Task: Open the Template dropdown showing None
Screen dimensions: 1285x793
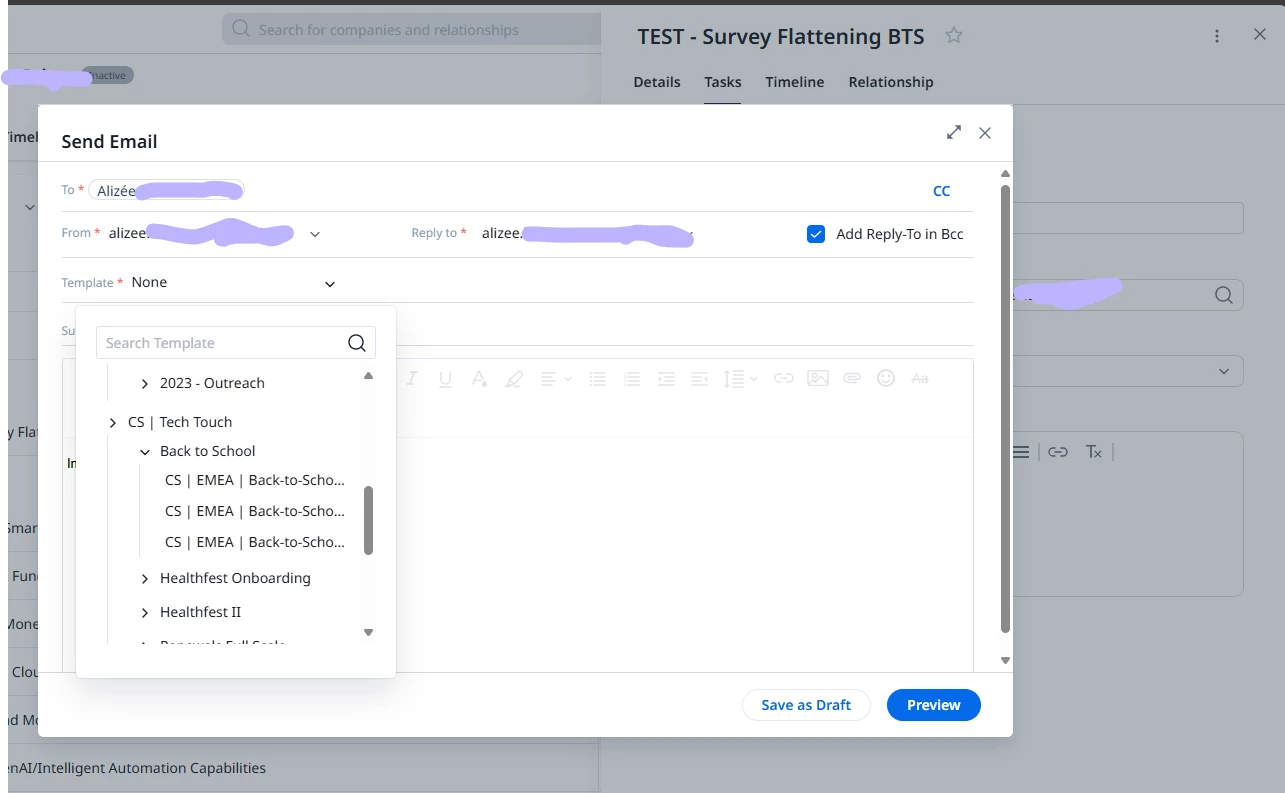Action: pos(234,283)
